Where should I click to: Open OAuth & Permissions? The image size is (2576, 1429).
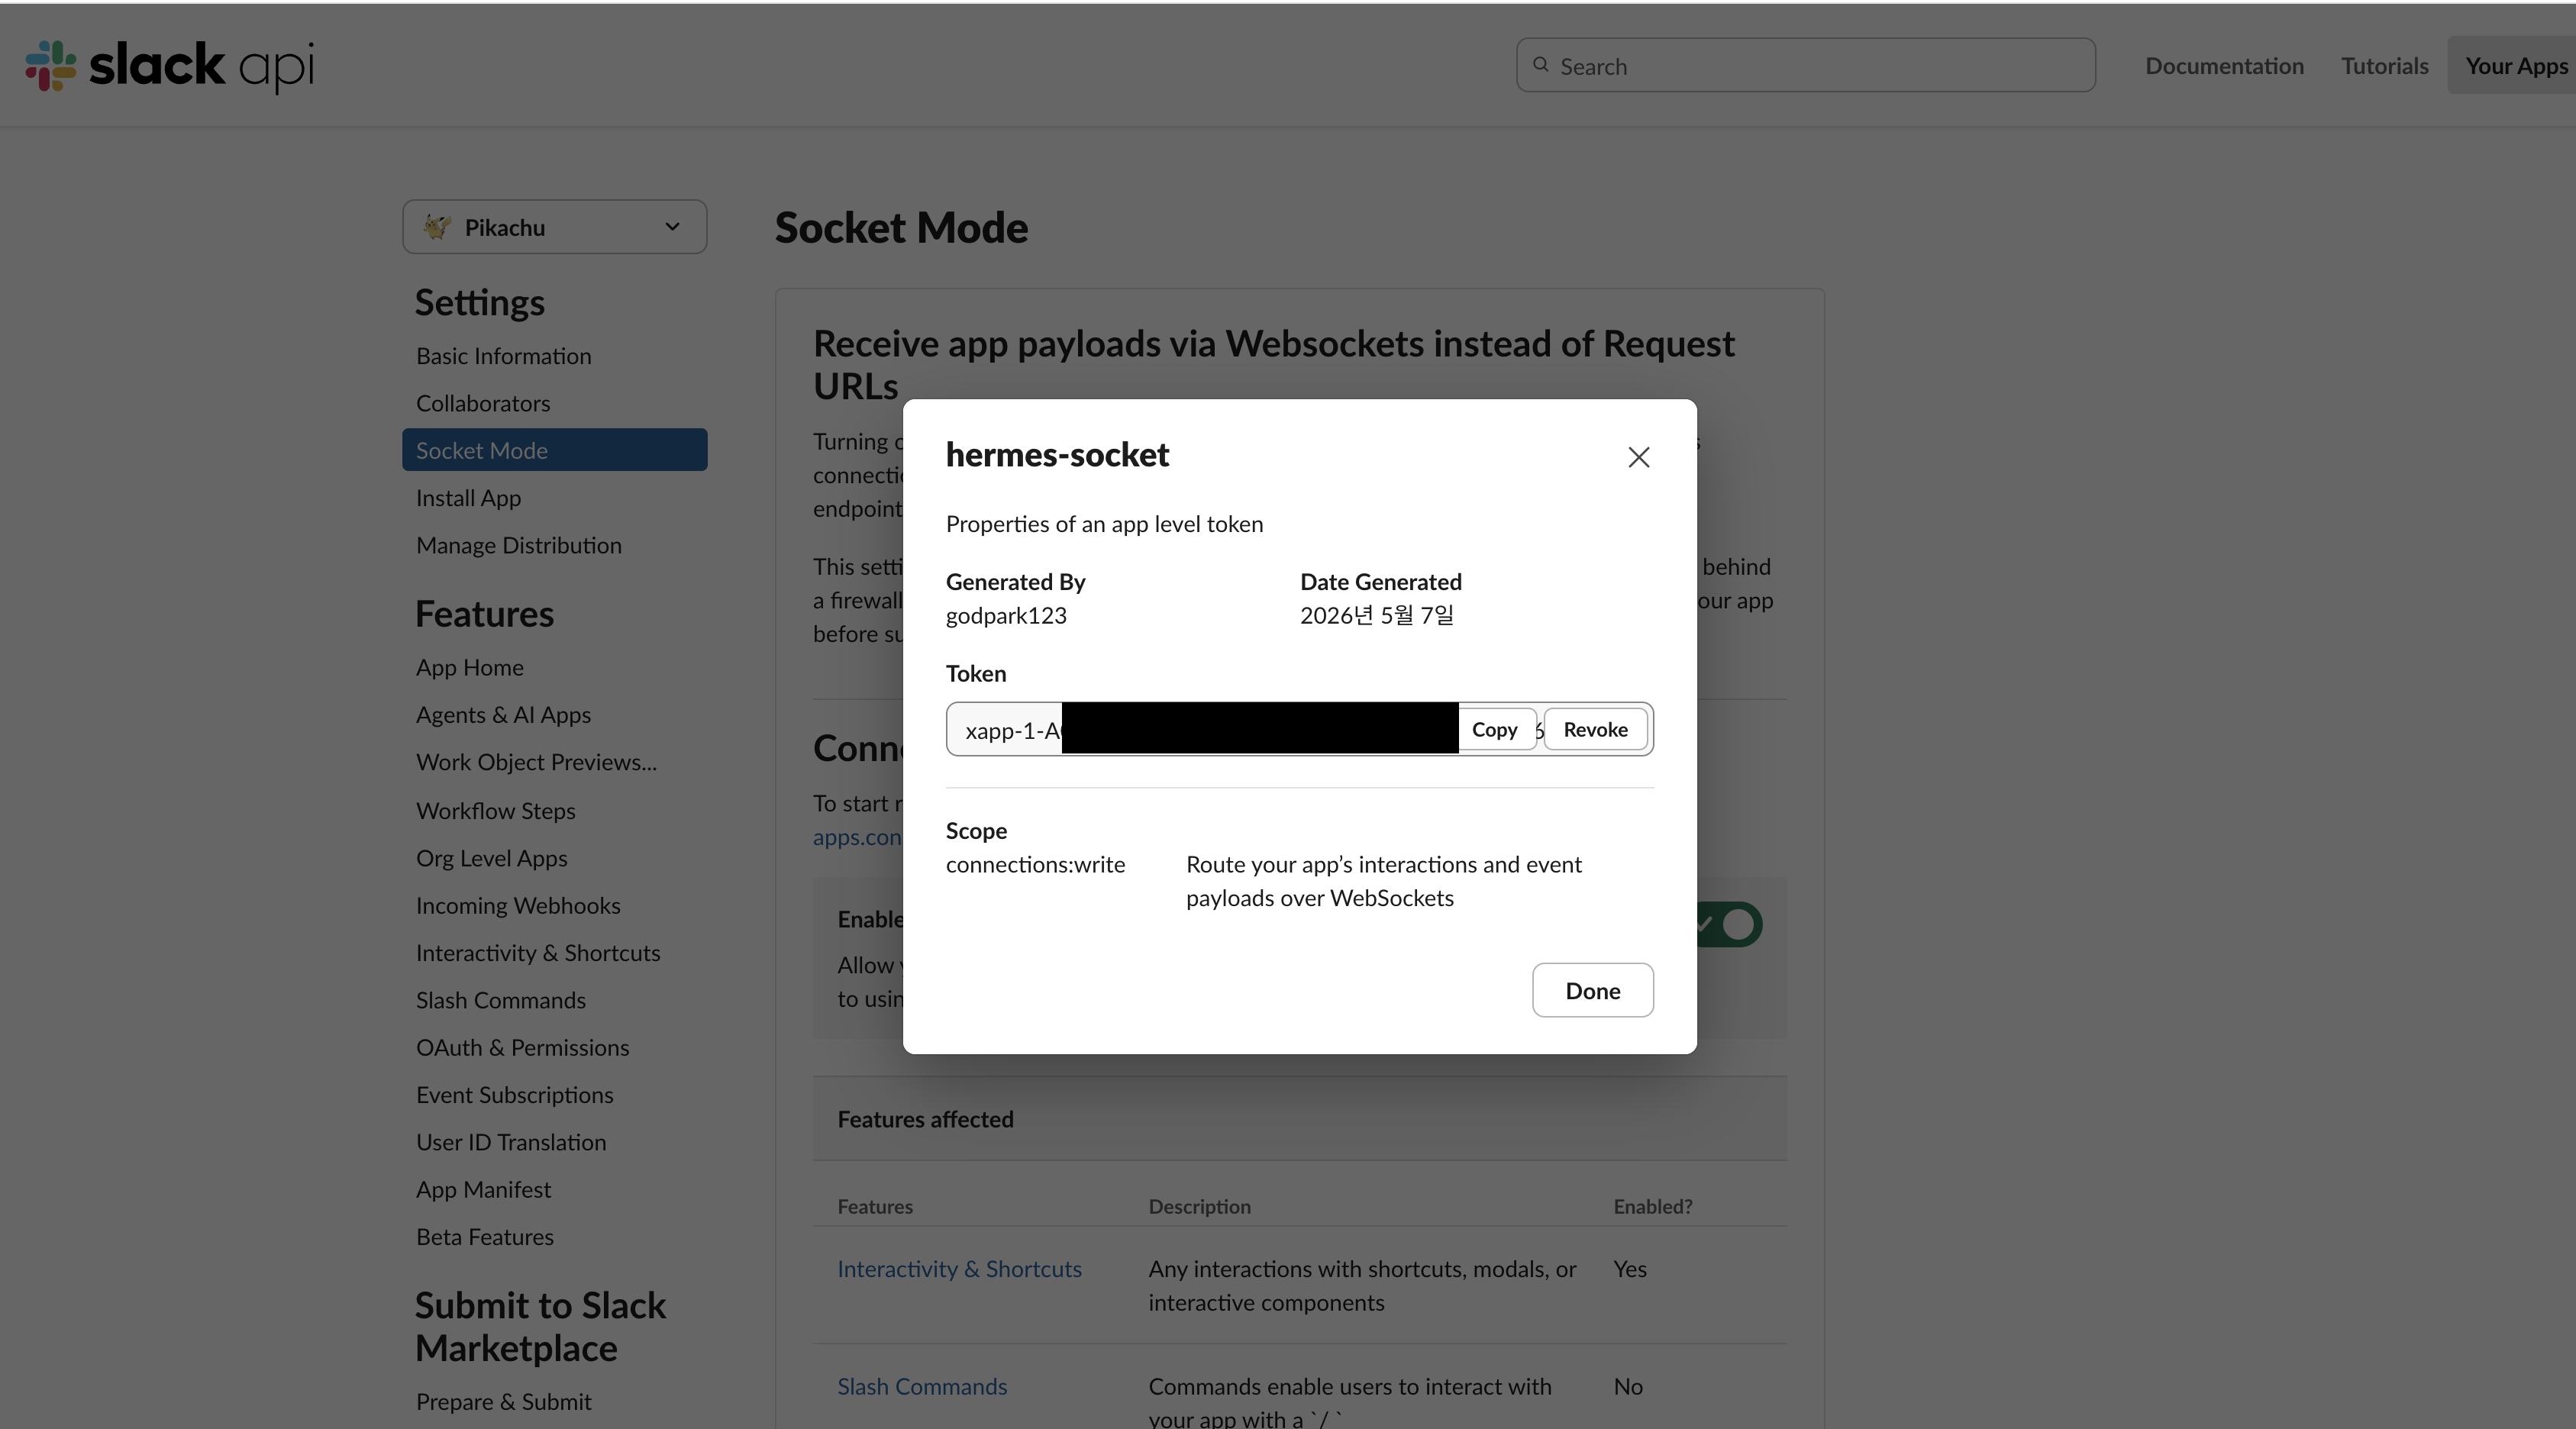click(x=523, y=1048)
